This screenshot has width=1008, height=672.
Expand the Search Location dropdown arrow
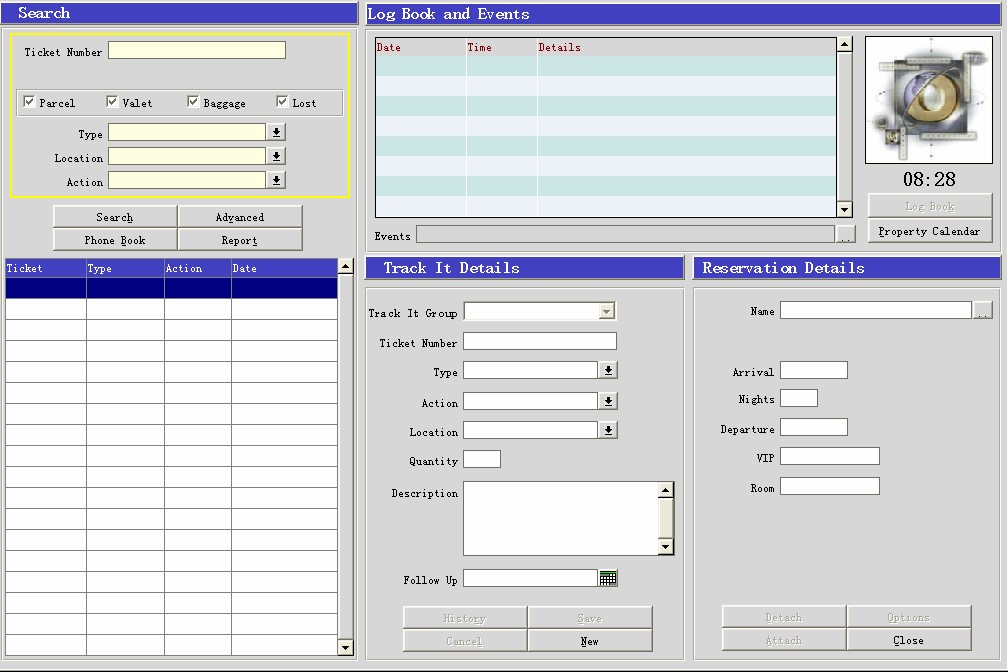tap(276, 156)
